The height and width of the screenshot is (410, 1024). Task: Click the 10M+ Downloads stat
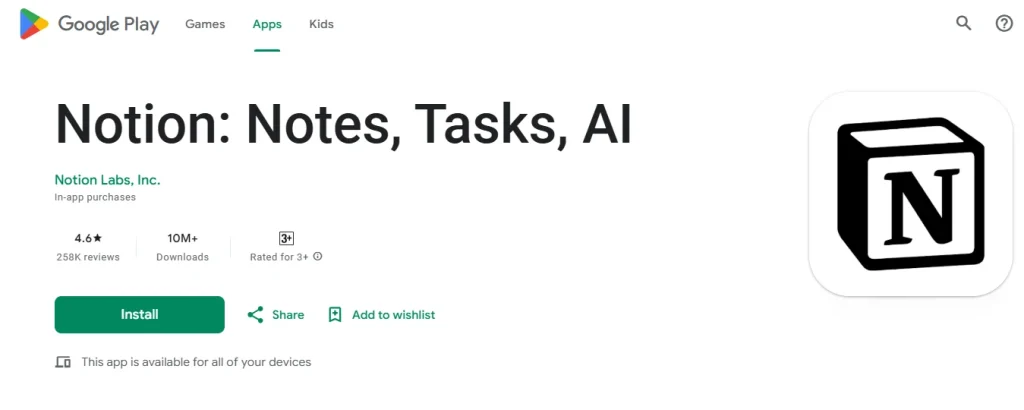pyautogui.click(x=183, y=247)
